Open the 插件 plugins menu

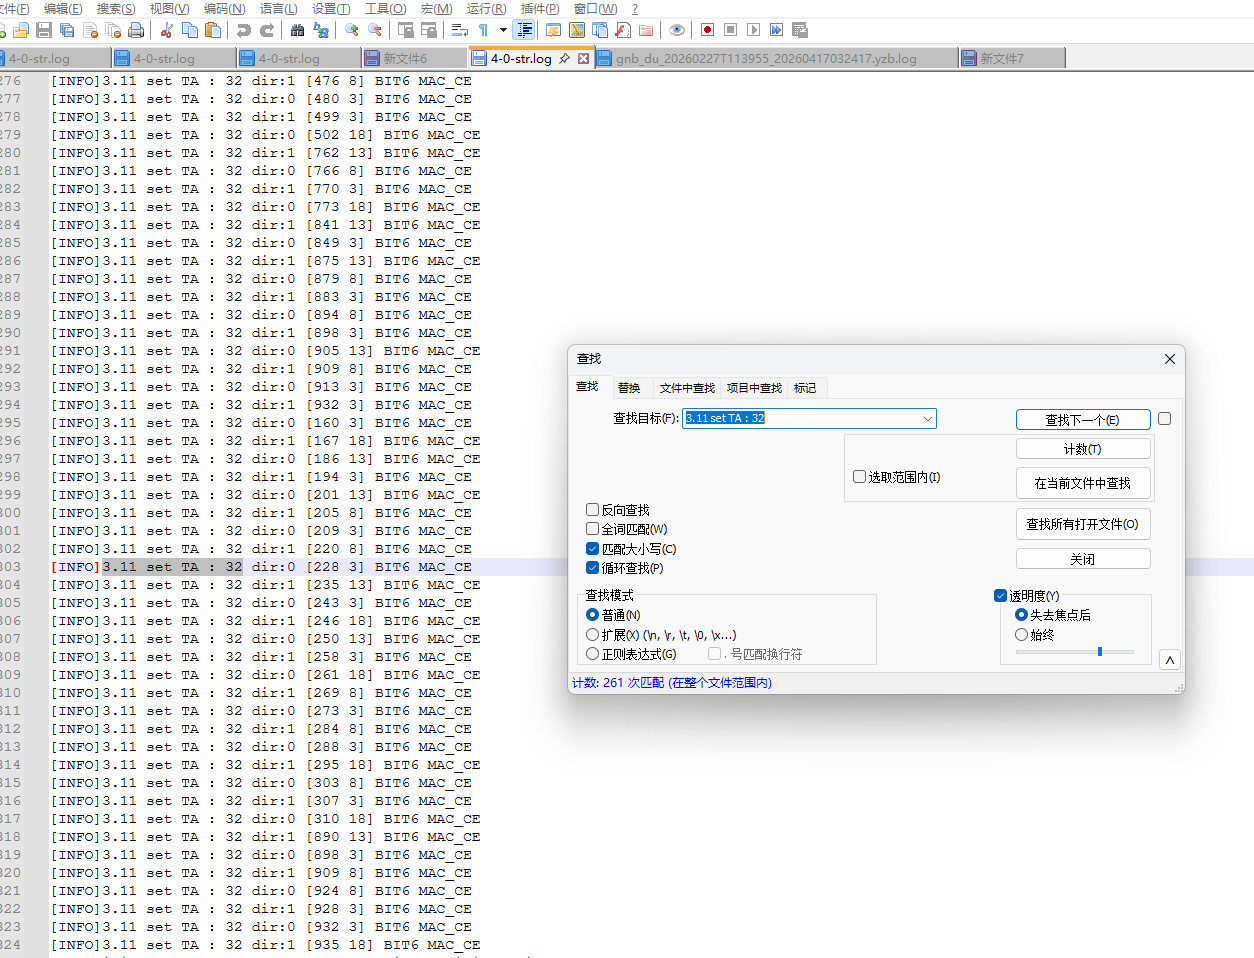click(540, 8)
